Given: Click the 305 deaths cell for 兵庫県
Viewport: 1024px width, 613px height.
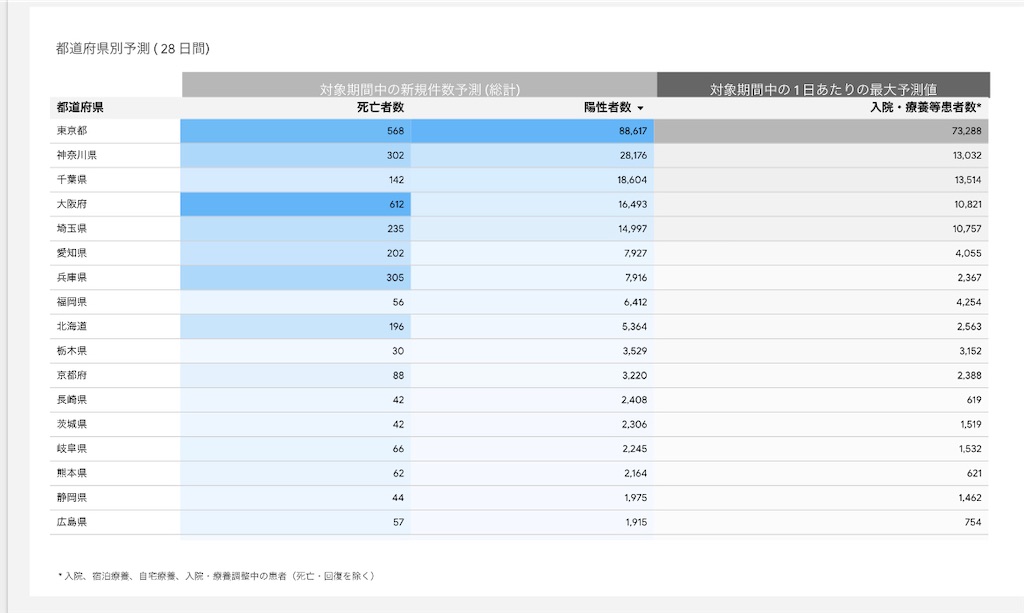Looking at the screenshot, I should tap(296, 278).
